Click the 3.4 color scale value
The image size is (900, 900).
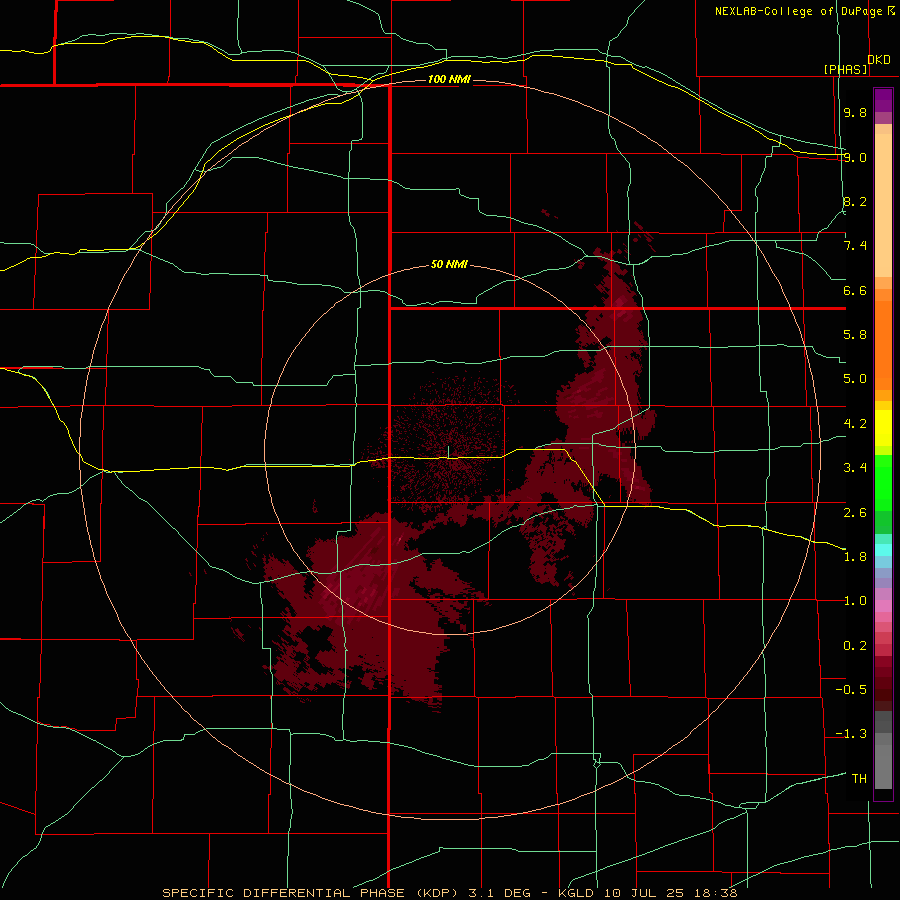click(855, 468)
